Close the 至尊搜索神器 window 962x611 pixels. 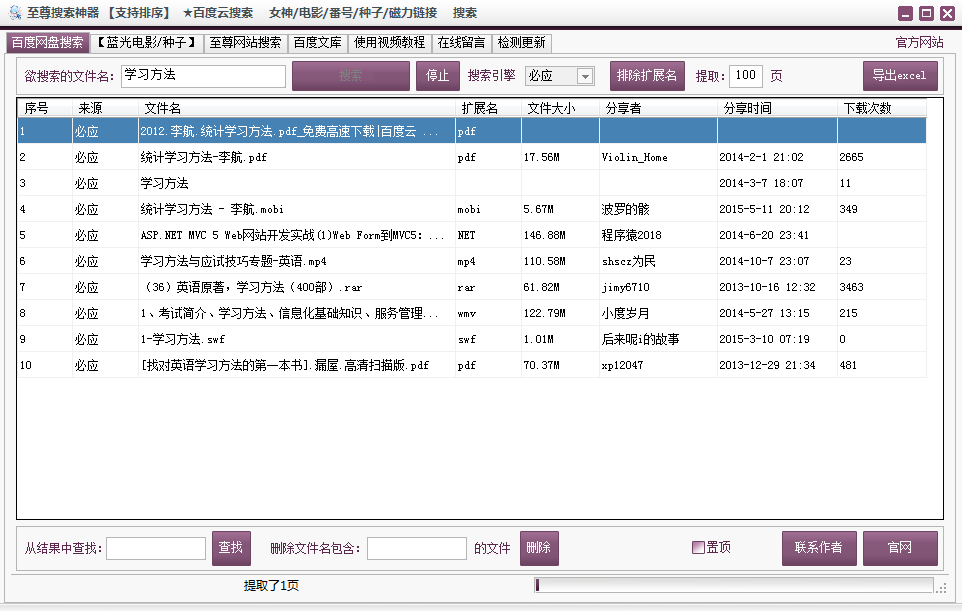tap(947, 13)
